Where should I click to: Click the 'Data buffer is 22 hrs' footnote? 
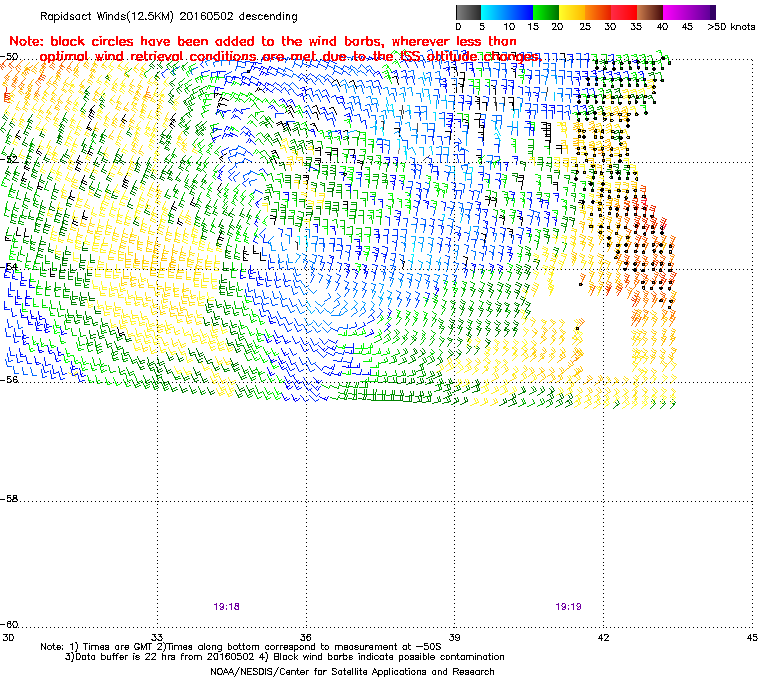tap(285, 657)
